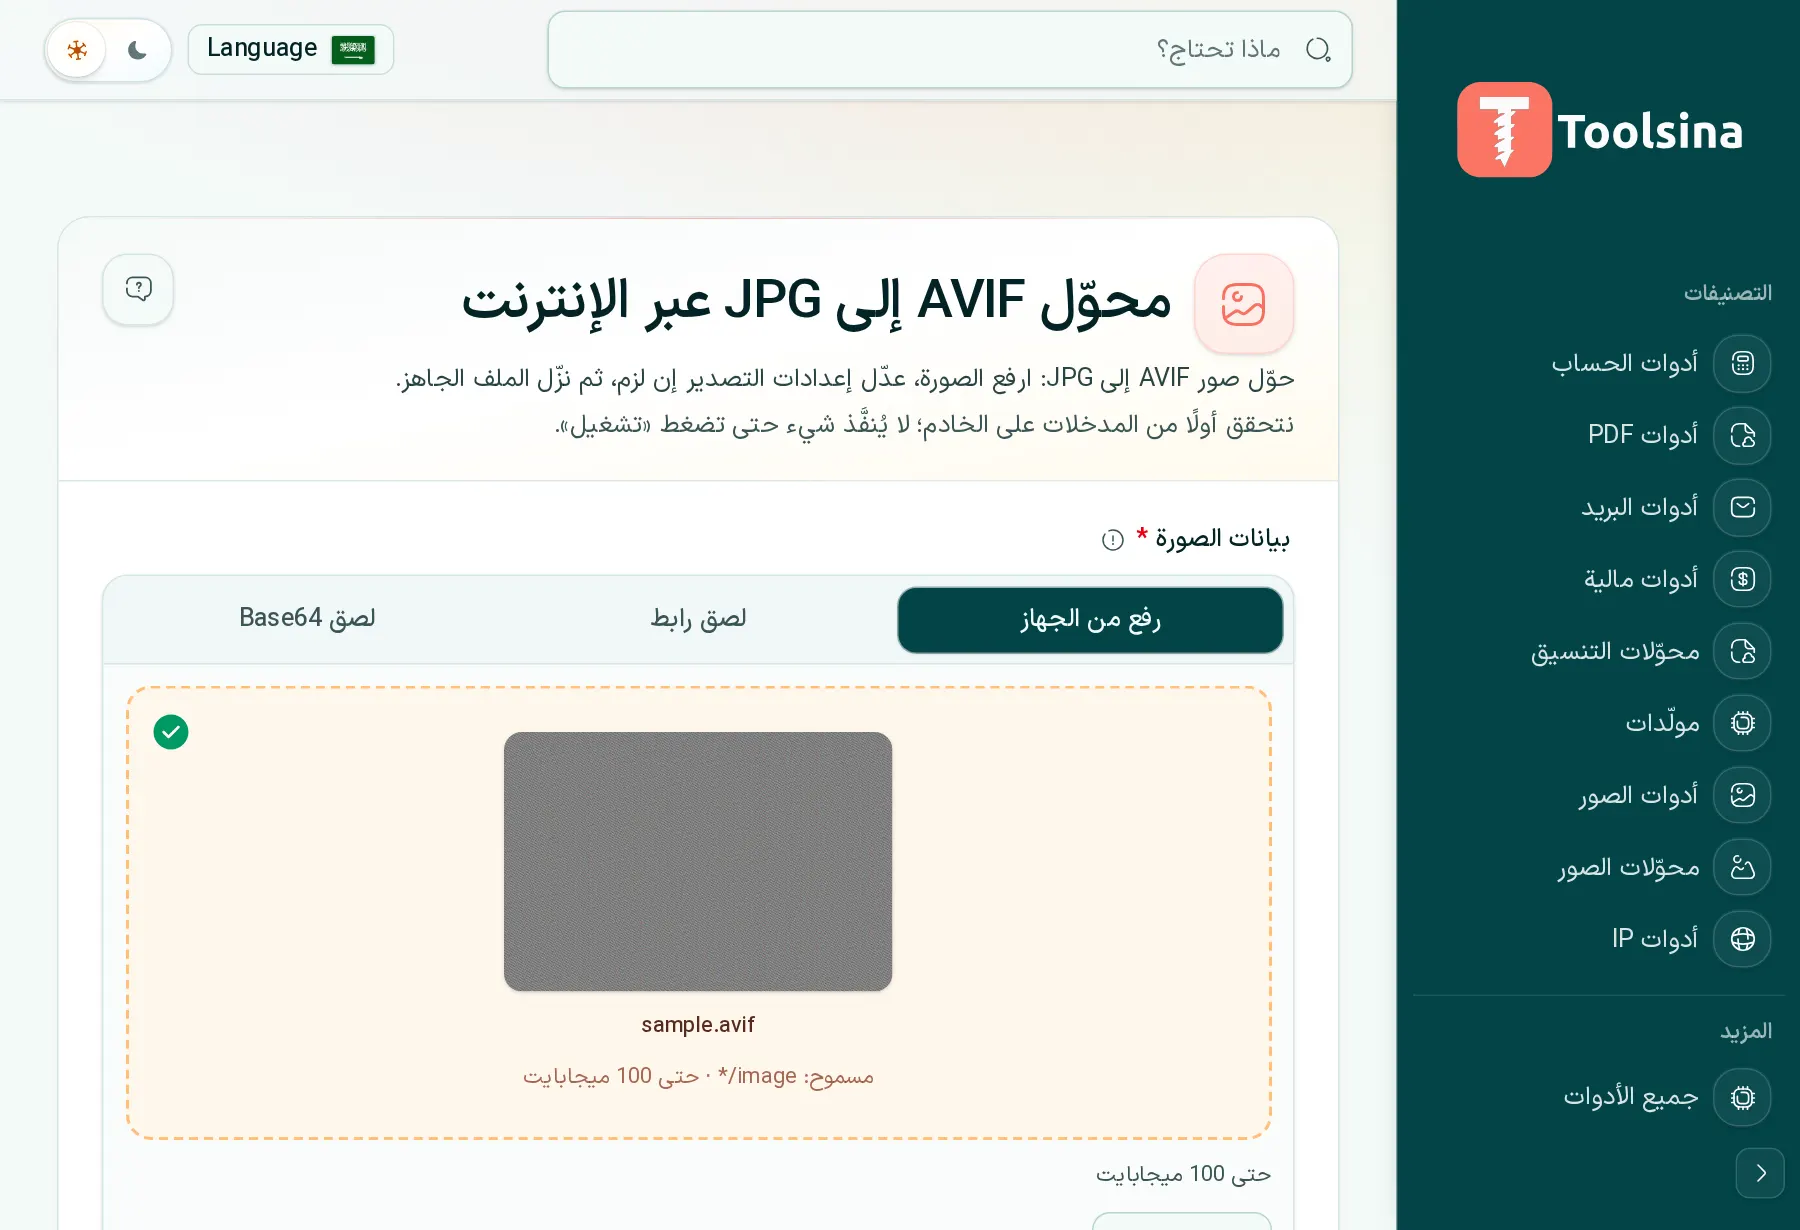The image size is (1800, 1230).
Task: Click the sample.avif file name
Action: 698,1025
